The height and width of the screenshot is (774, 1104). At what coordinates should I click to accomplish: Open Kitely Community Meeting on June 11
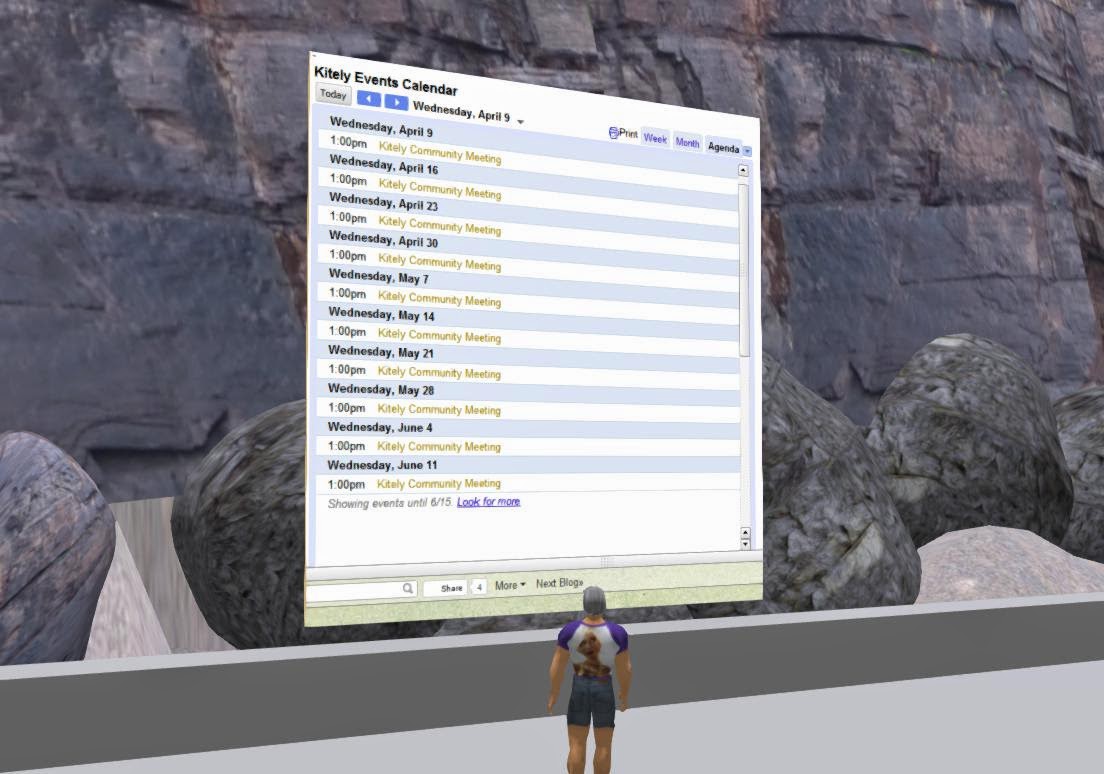[439, 484]
